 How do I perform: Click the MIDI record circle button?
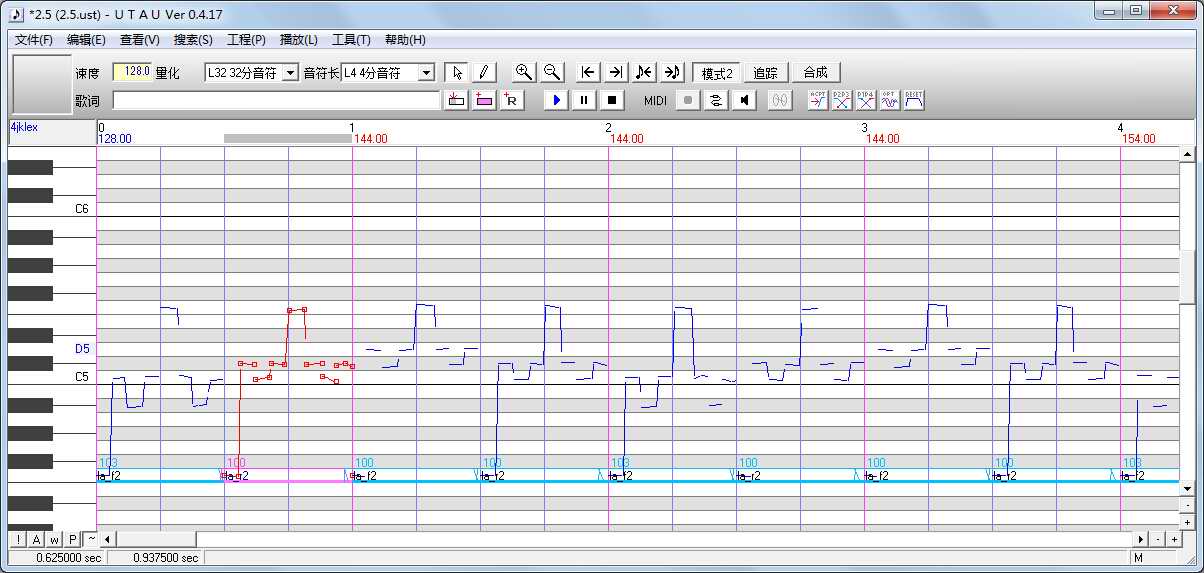(687, 100)
